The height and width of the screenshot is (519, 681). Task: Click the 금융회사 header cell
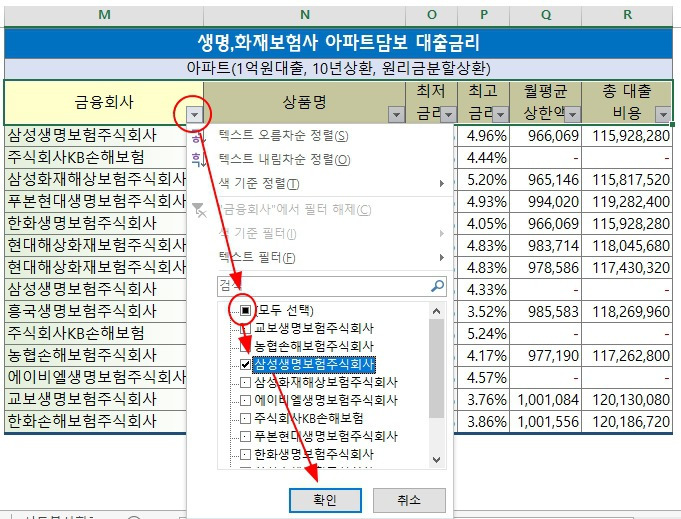104,102
